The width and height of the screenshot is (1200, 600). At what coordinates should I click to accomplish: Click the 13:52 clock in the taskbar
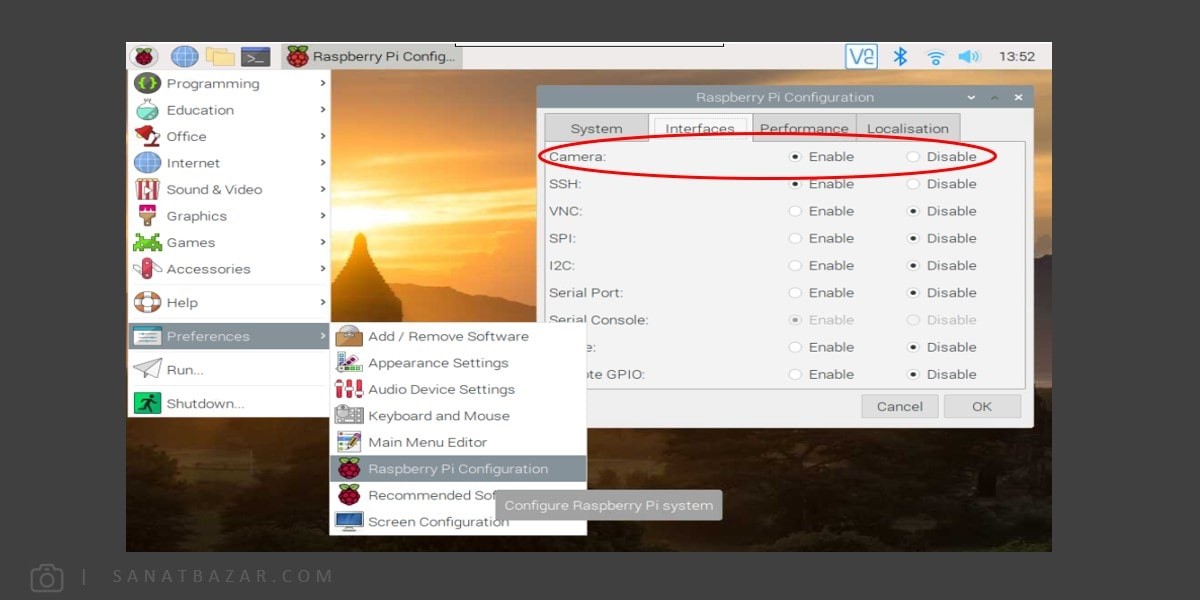point(1017,57)
